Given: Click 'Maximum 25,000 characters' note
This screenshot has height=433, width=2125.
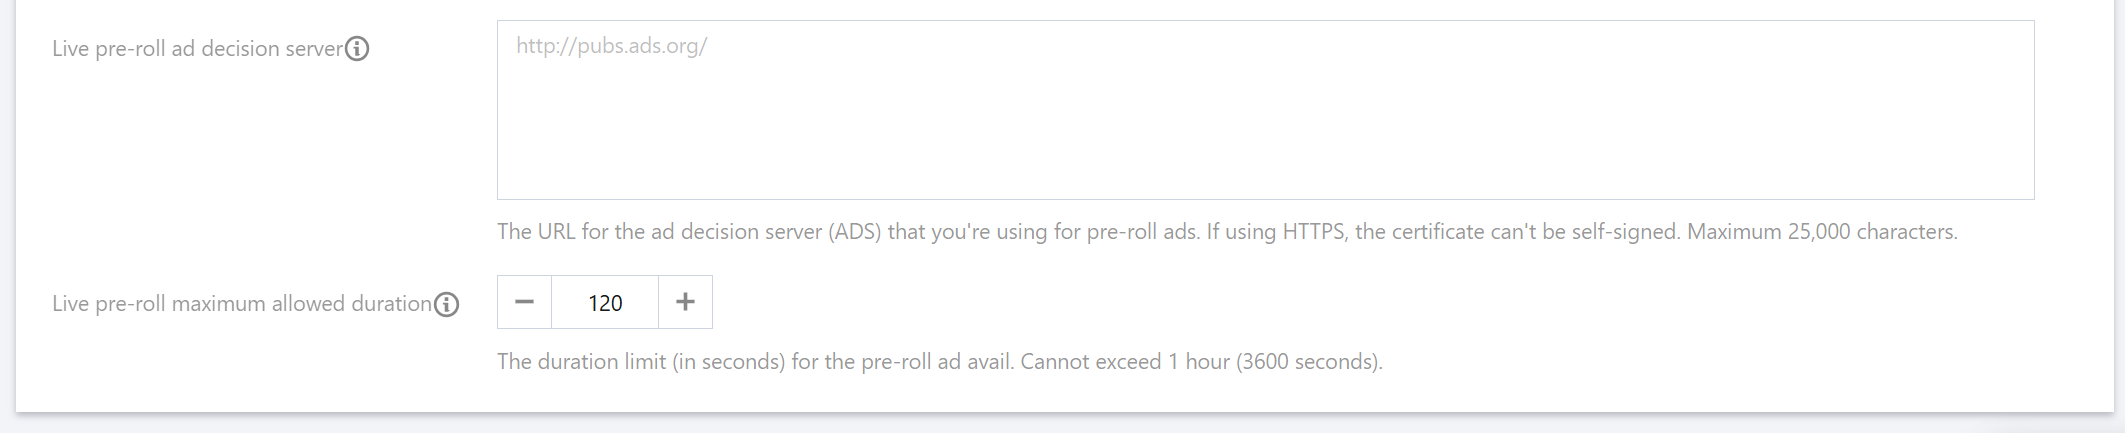Looking at the screenshot, I should click(1822, 232).
